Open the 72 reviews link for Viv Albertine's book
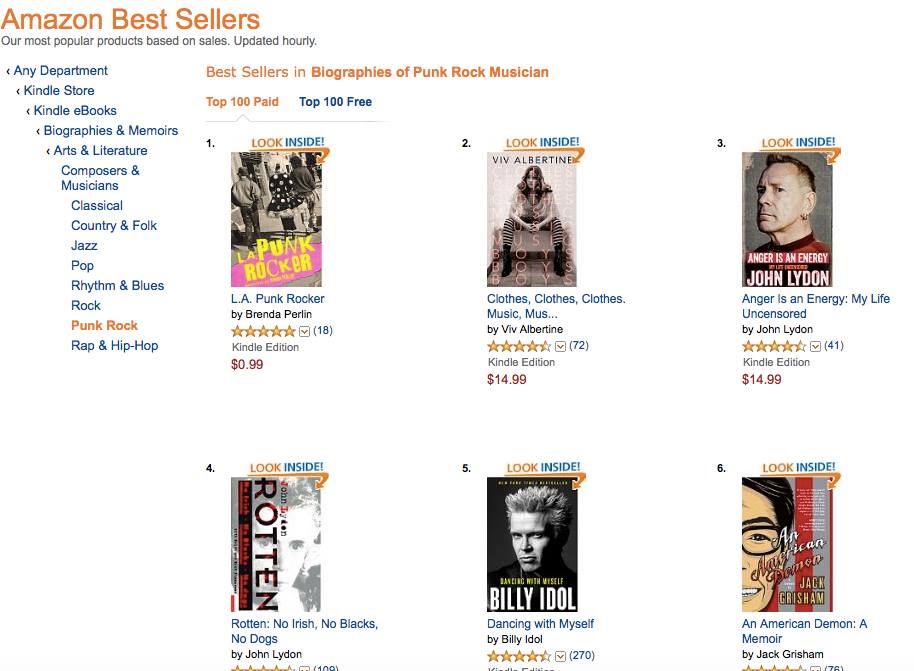This screenshot has width=914, height=671. pos(579,346)
